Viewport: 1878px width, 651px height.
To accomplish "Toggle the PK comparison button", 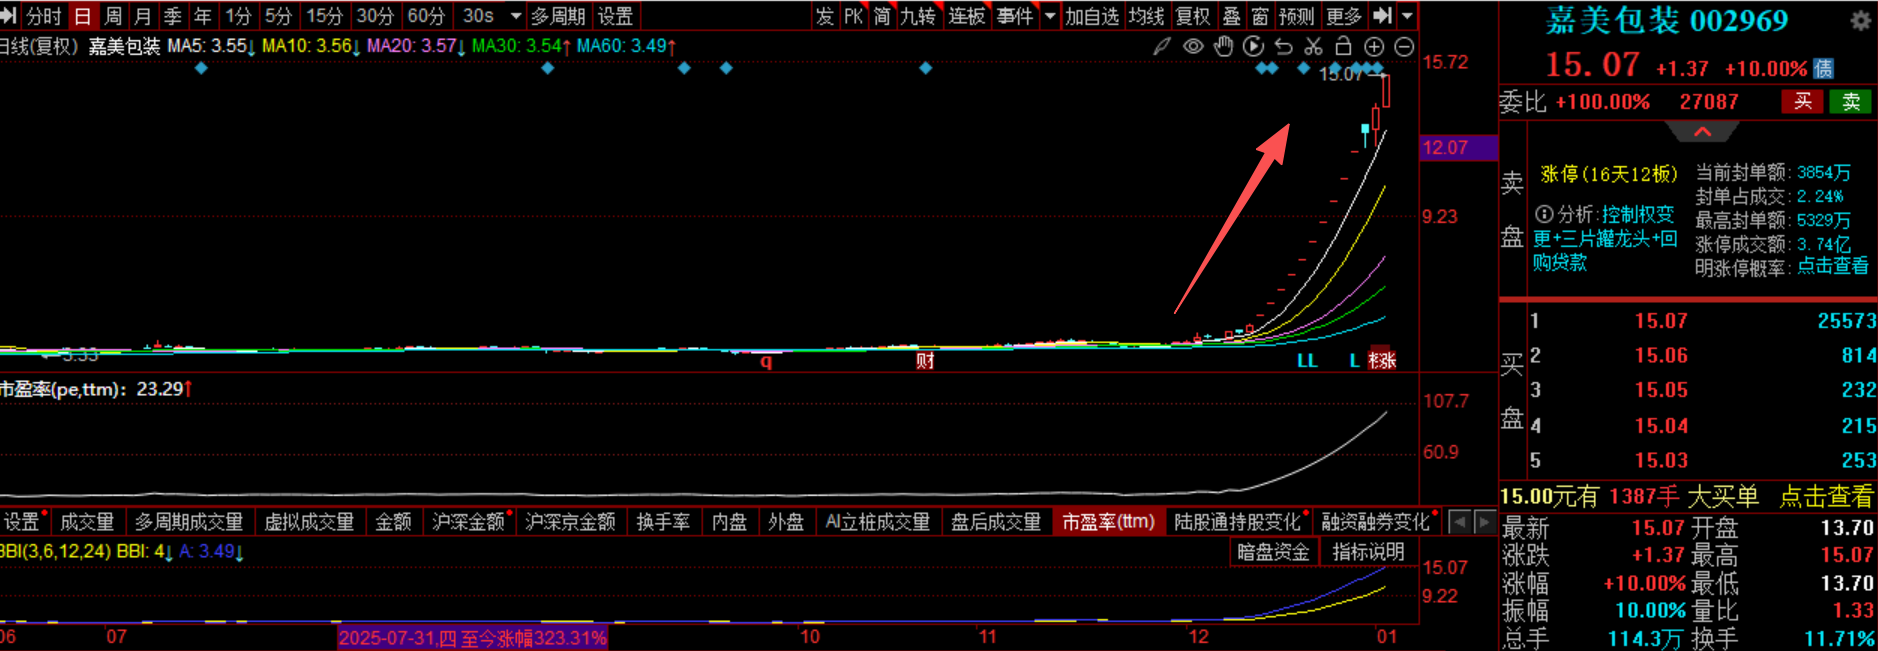I will tap(853, 16).
